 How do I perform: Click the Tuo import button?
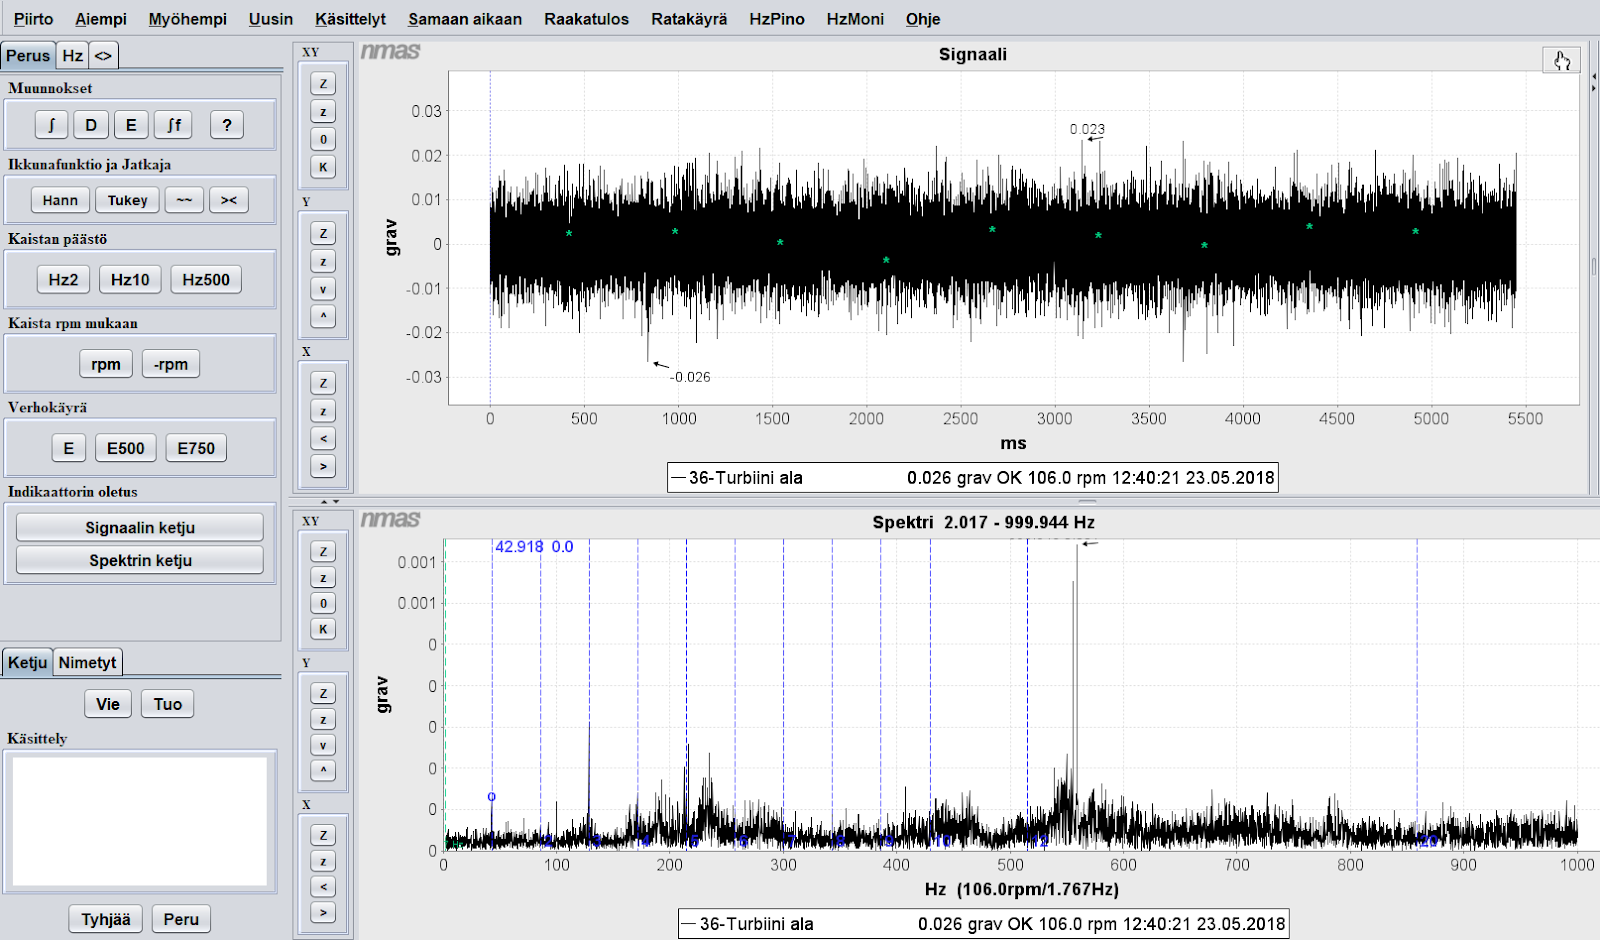(168, 704)
